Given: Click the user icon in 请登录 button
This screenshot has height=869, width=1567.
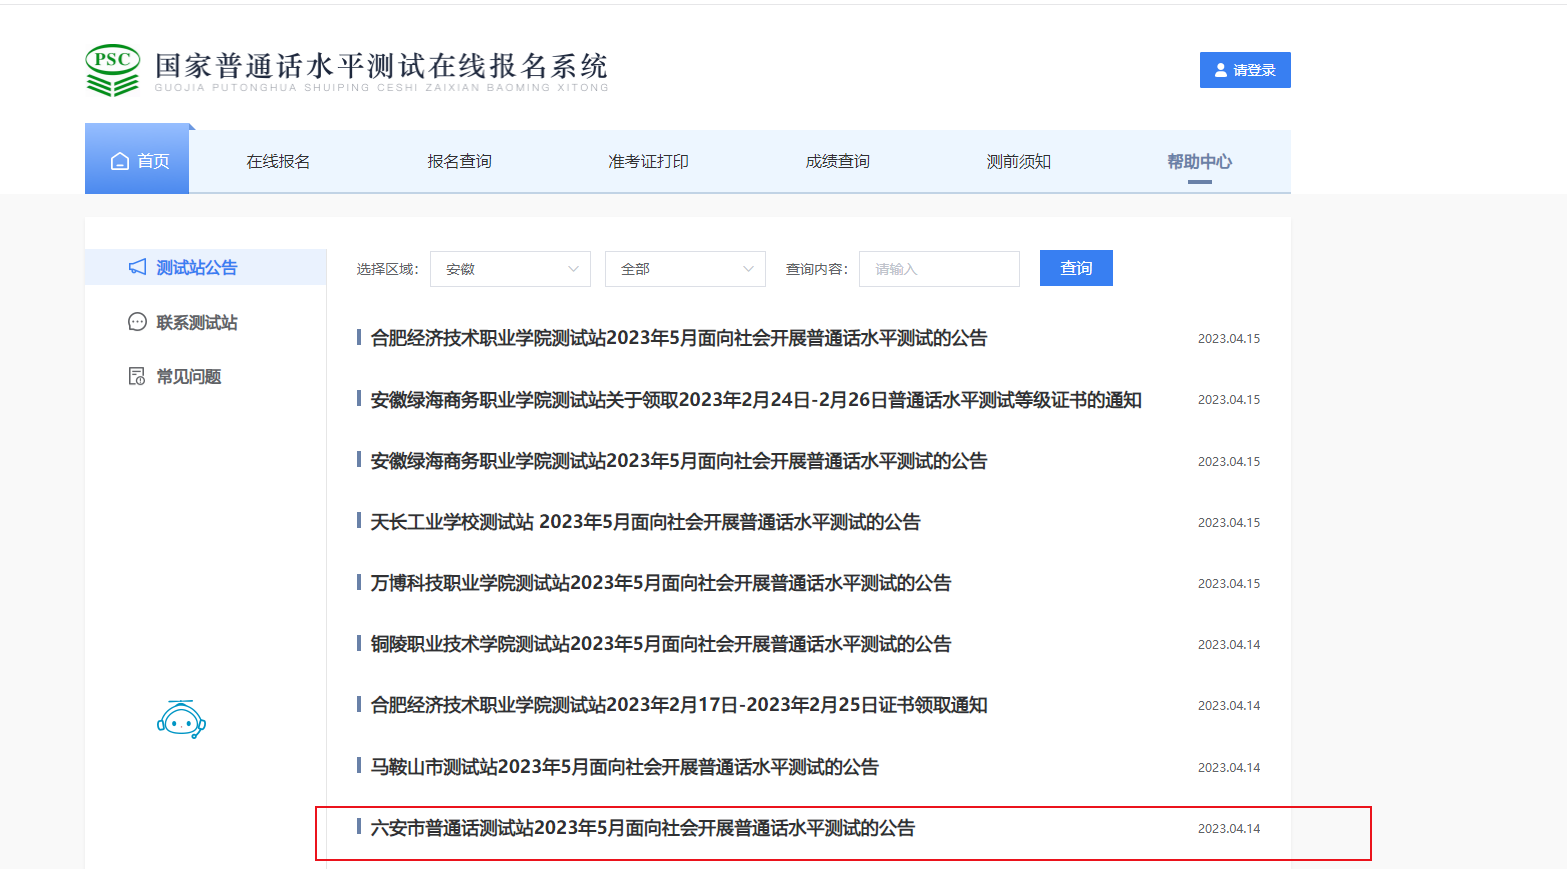Looking at the screenshot, I should click(1221, 70).
